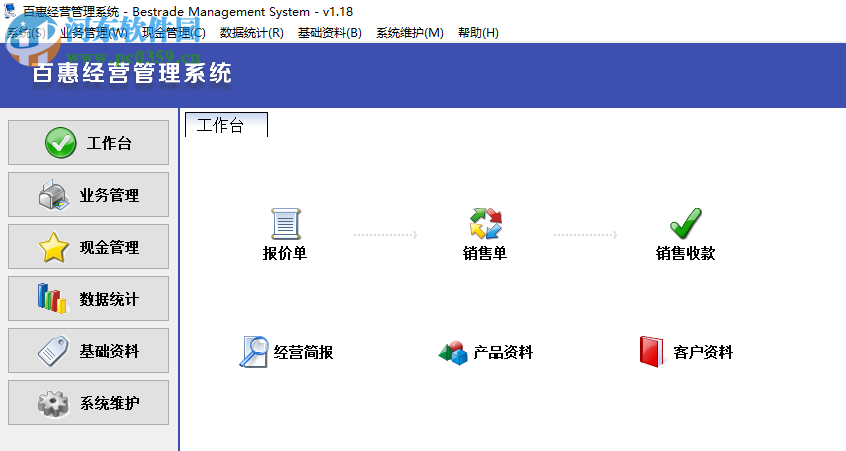Click the 系统维护 sidebar button

[88, 402]
